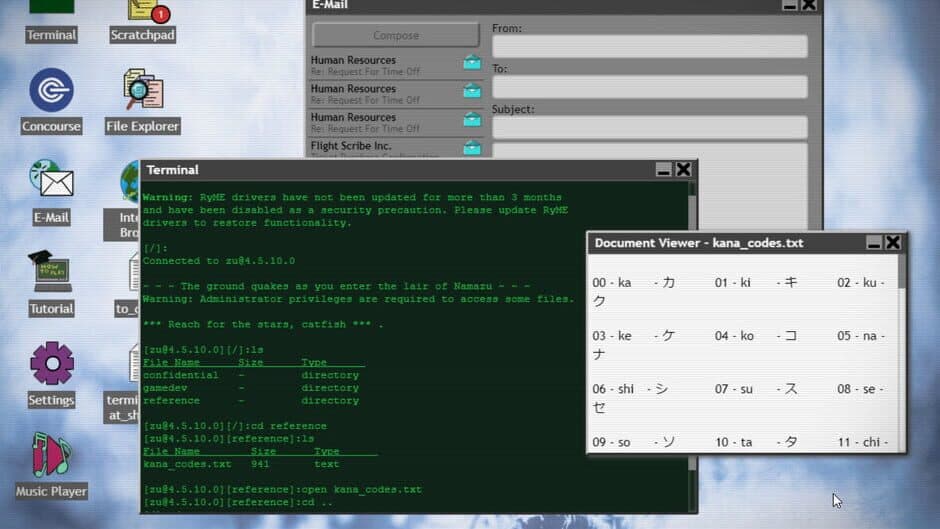940x529 pixels.
Task: Open the Scratchpad icon with notification badge
Action: [x=143, y=12]
